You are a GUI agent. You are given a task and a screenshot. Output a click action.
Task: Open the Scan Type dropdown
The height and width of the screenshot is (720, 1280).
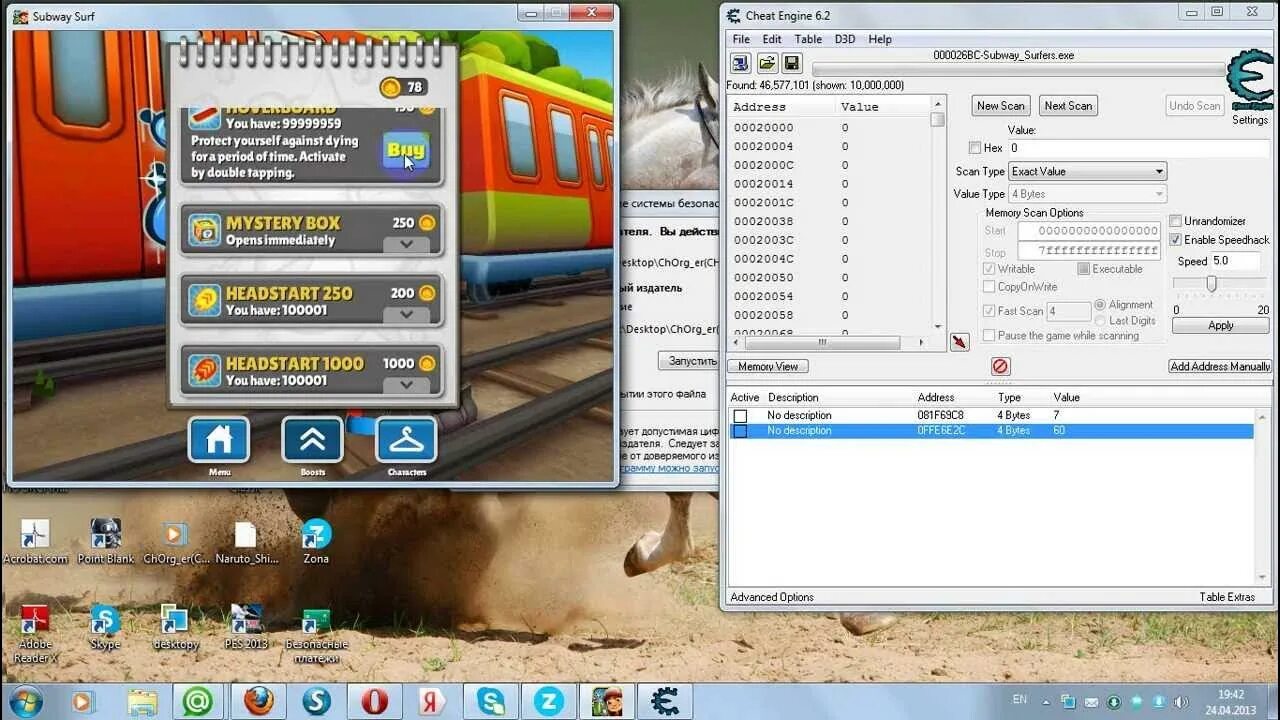[x=1087, y=171]
